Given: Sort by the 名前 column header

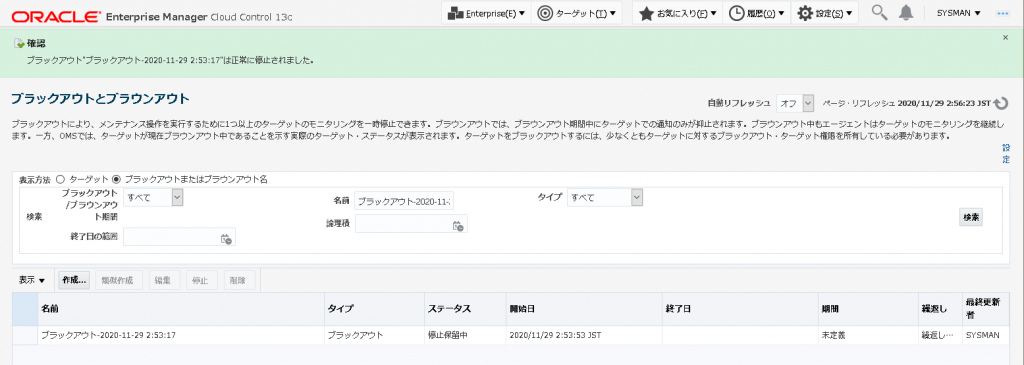Looking at the screenshot, I should pos(180,309).
